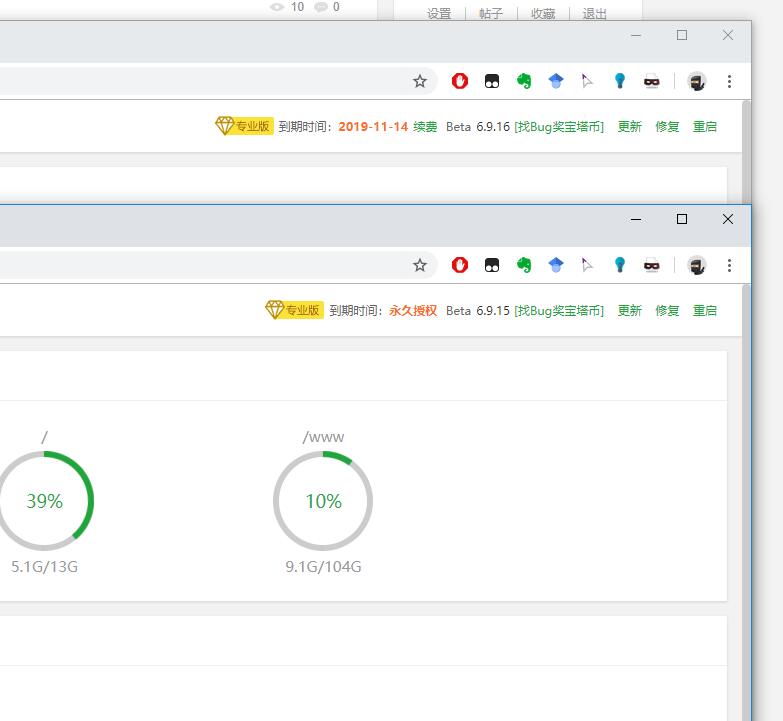Click address bar field in front window
The height and width of the screenshot is (721, 783).
(x=218, y=265)
